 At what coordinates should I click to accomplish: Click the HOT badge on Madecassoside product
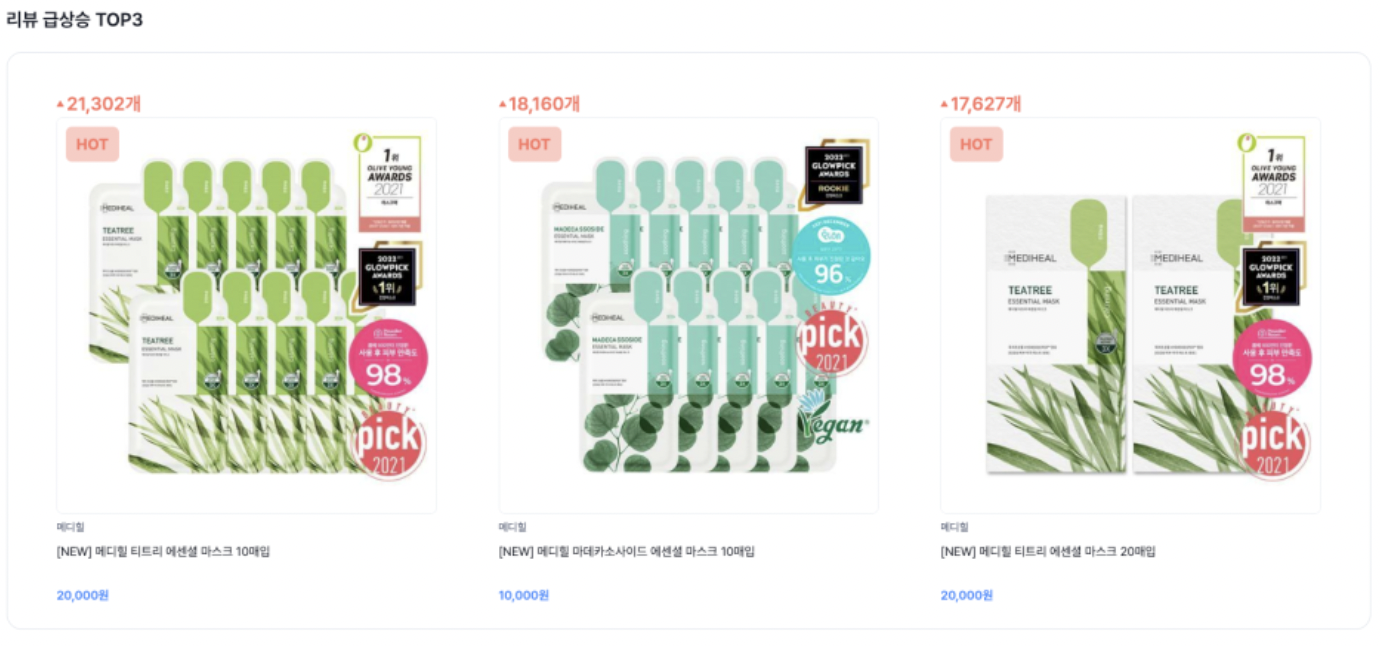(x=534, y=144)
